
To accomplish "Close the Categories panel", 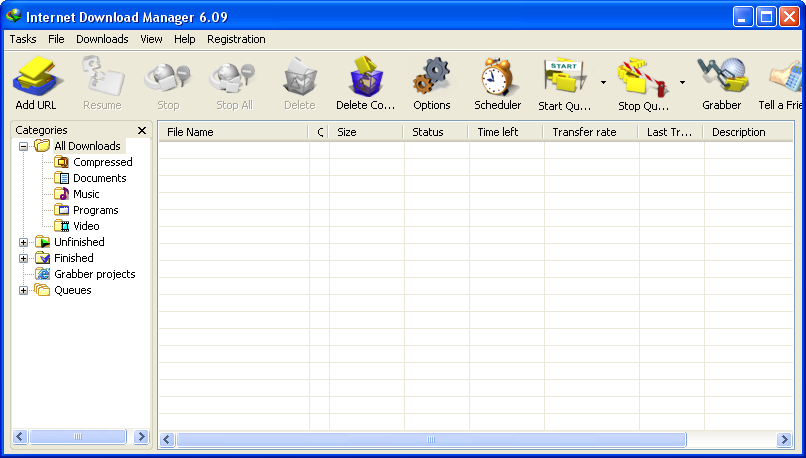I will (x=142, y=131).
